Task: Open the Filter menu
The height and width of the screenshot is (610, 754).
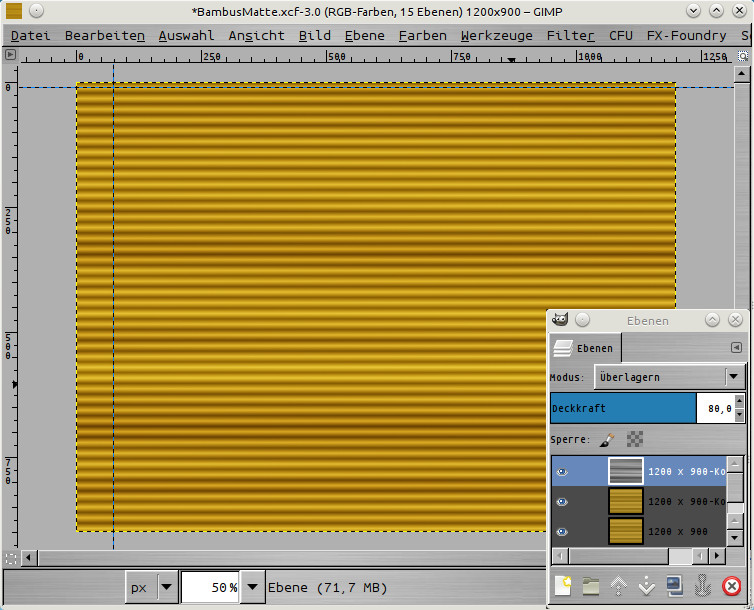Action: tap(570, 35)
